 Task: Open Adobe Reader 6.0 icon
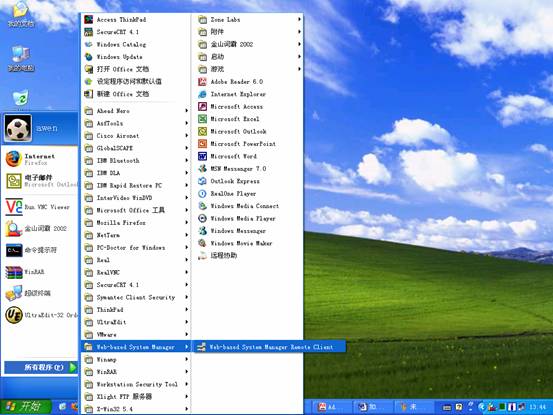tap(202, 82)
